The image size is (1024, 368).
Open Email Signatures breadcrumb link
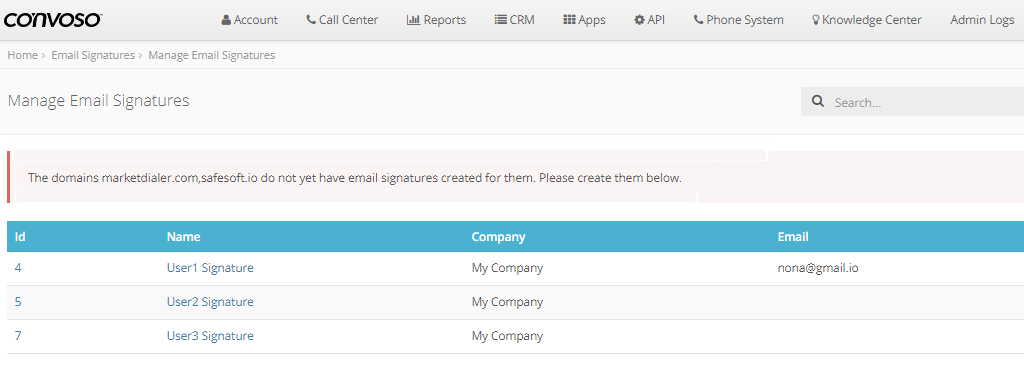[93, 55]
